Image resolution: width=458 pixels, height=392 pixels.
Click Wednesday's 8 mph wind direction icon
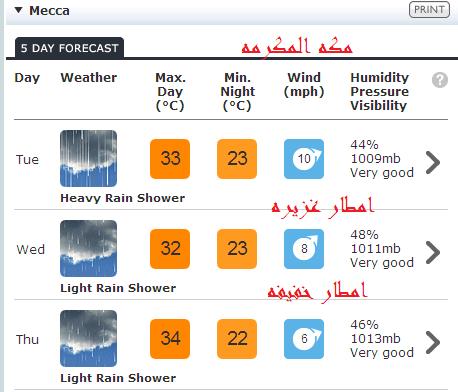304,249
